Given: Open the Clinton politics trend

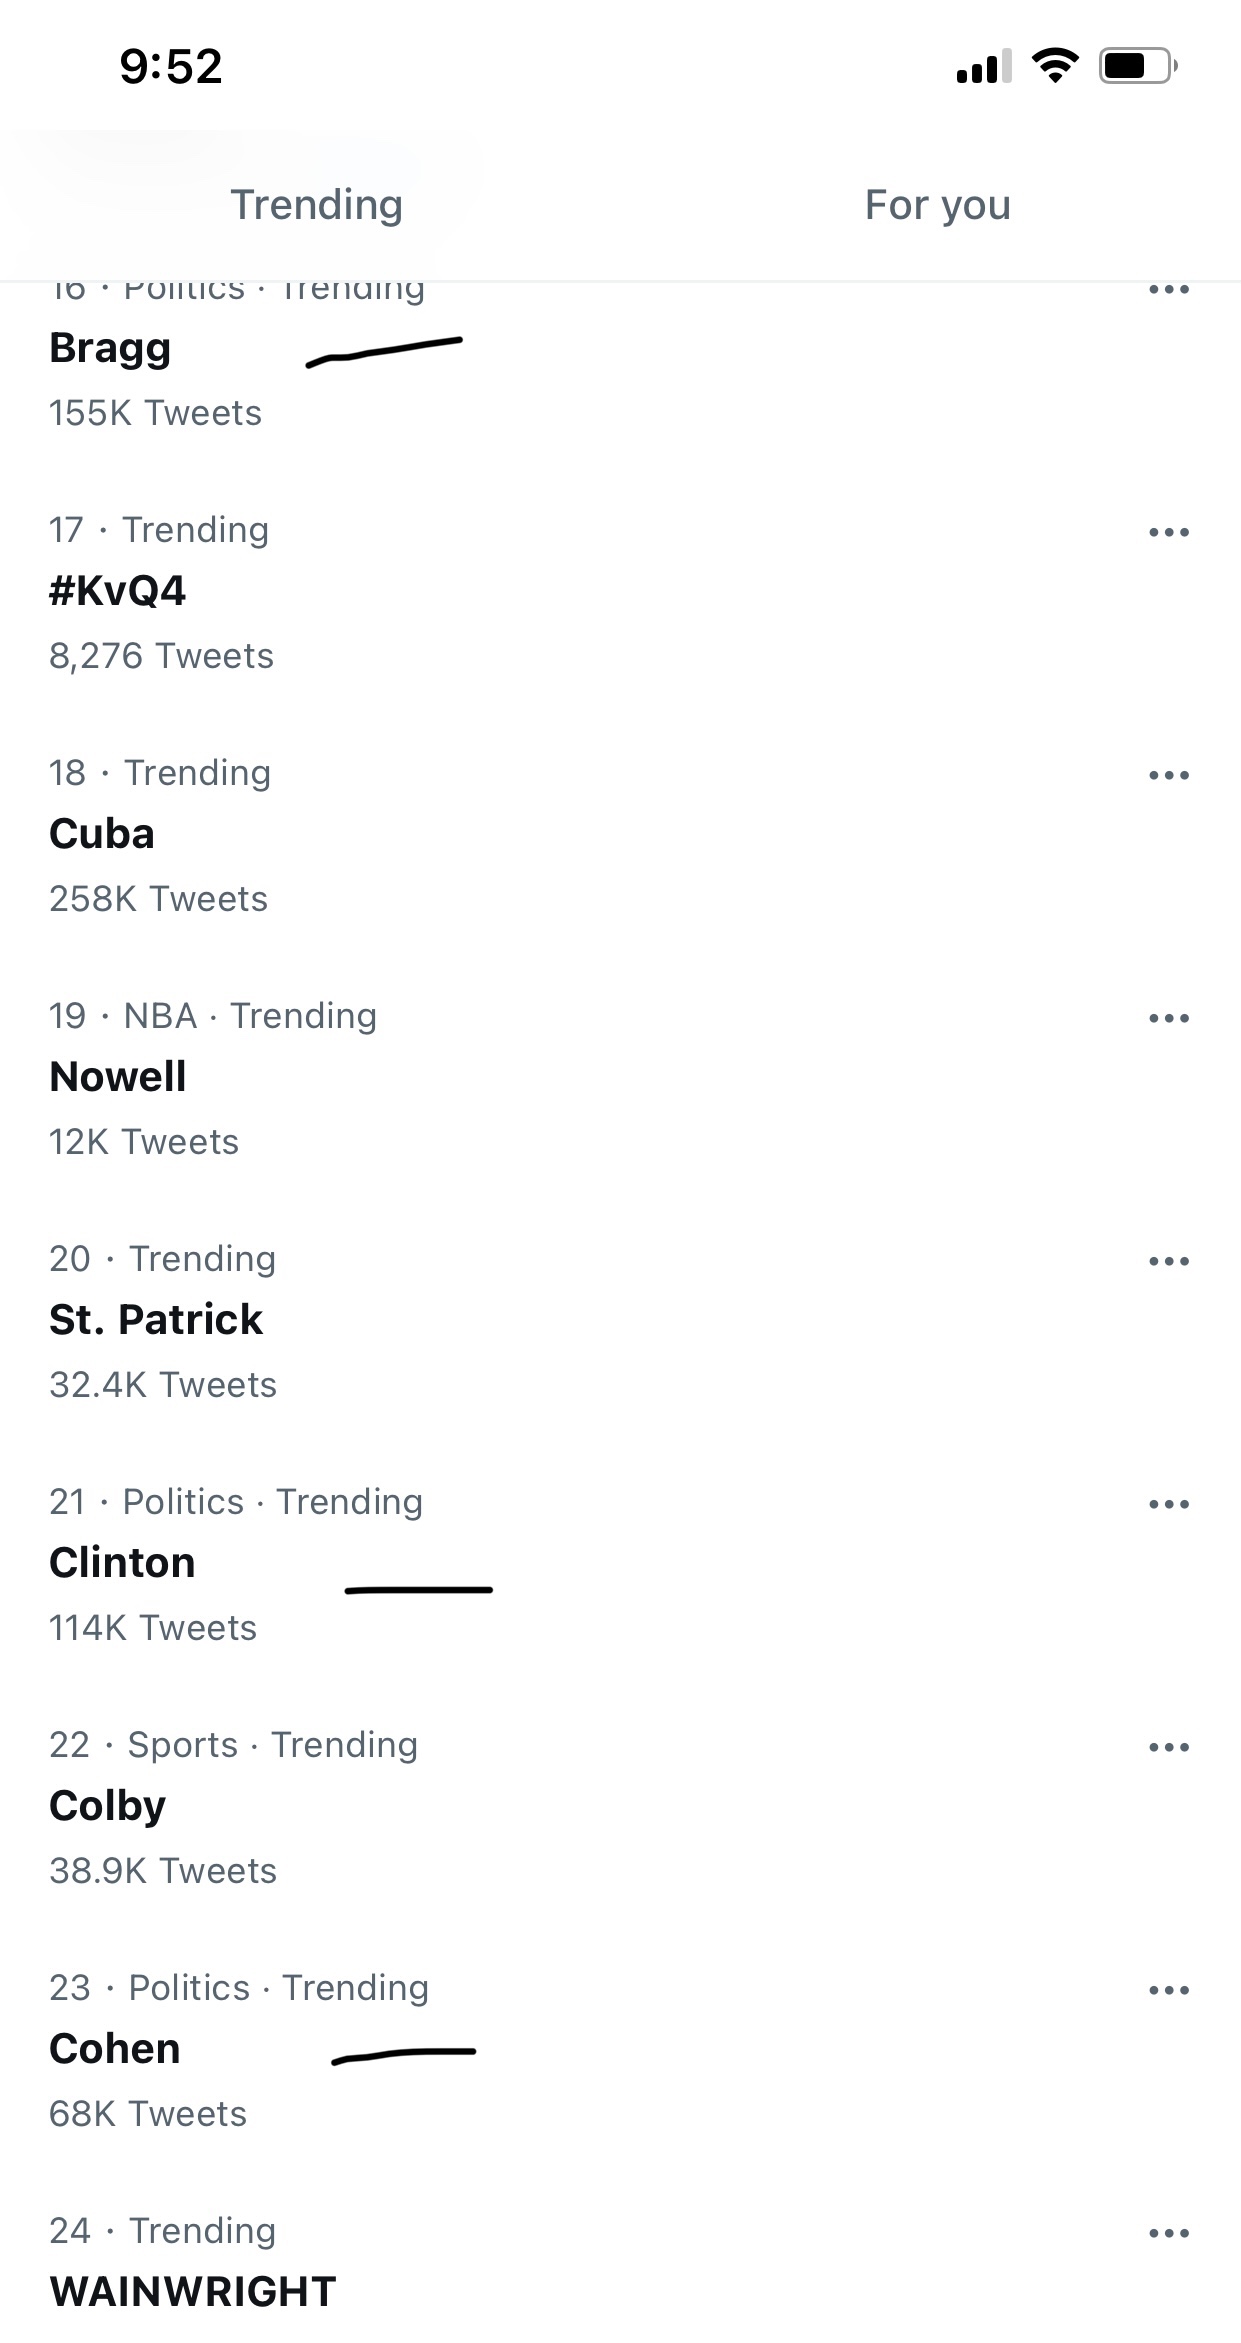Looking at the screenshot, I should click(x=620, y=1564).
